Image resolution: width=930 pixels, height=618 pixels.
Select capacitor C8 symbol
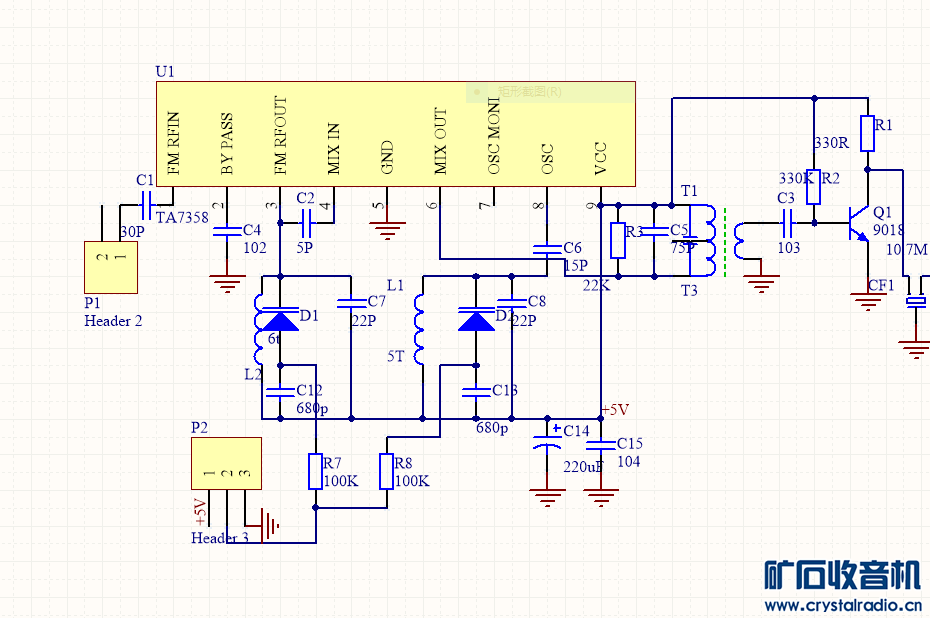pyautogui.click(x=511, y=303)
